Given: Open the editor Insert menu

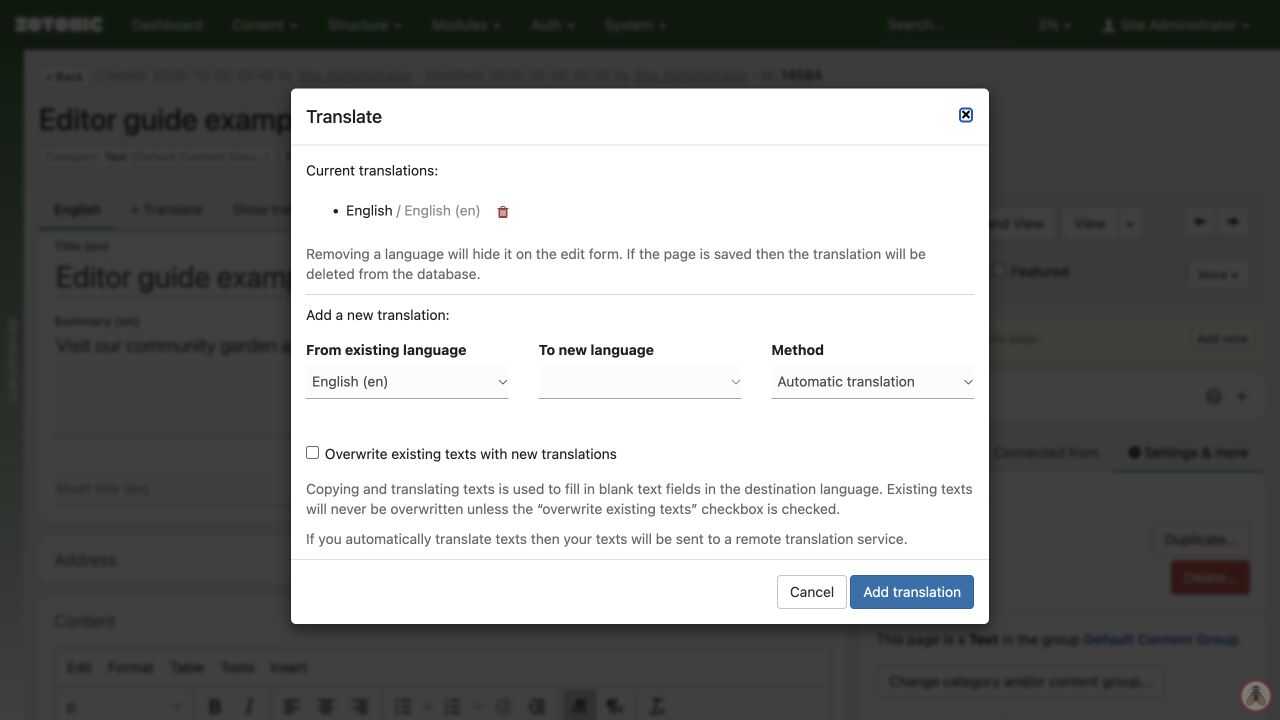Looking at the screenshot, I should tap(288, 668).
